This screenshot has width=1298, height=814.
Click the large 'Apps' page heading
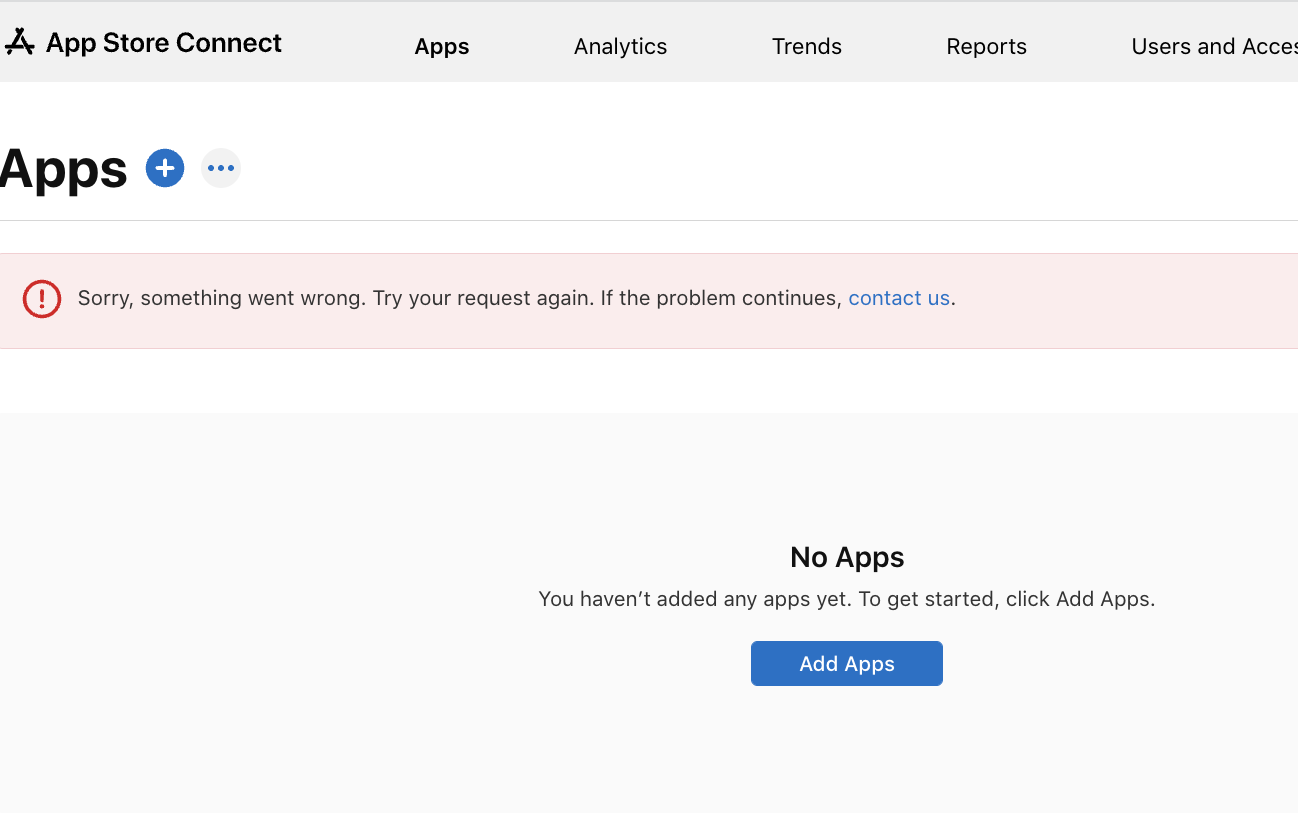click(x=62, y=169)
